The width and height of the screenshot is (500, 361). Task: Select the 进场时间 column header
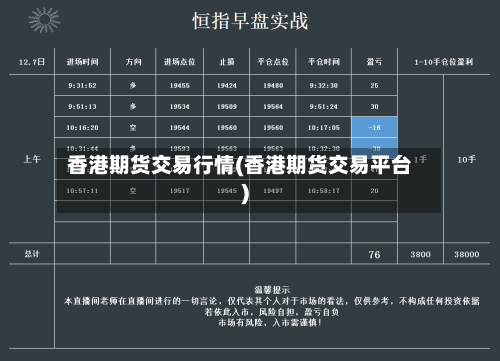(82, 62)
